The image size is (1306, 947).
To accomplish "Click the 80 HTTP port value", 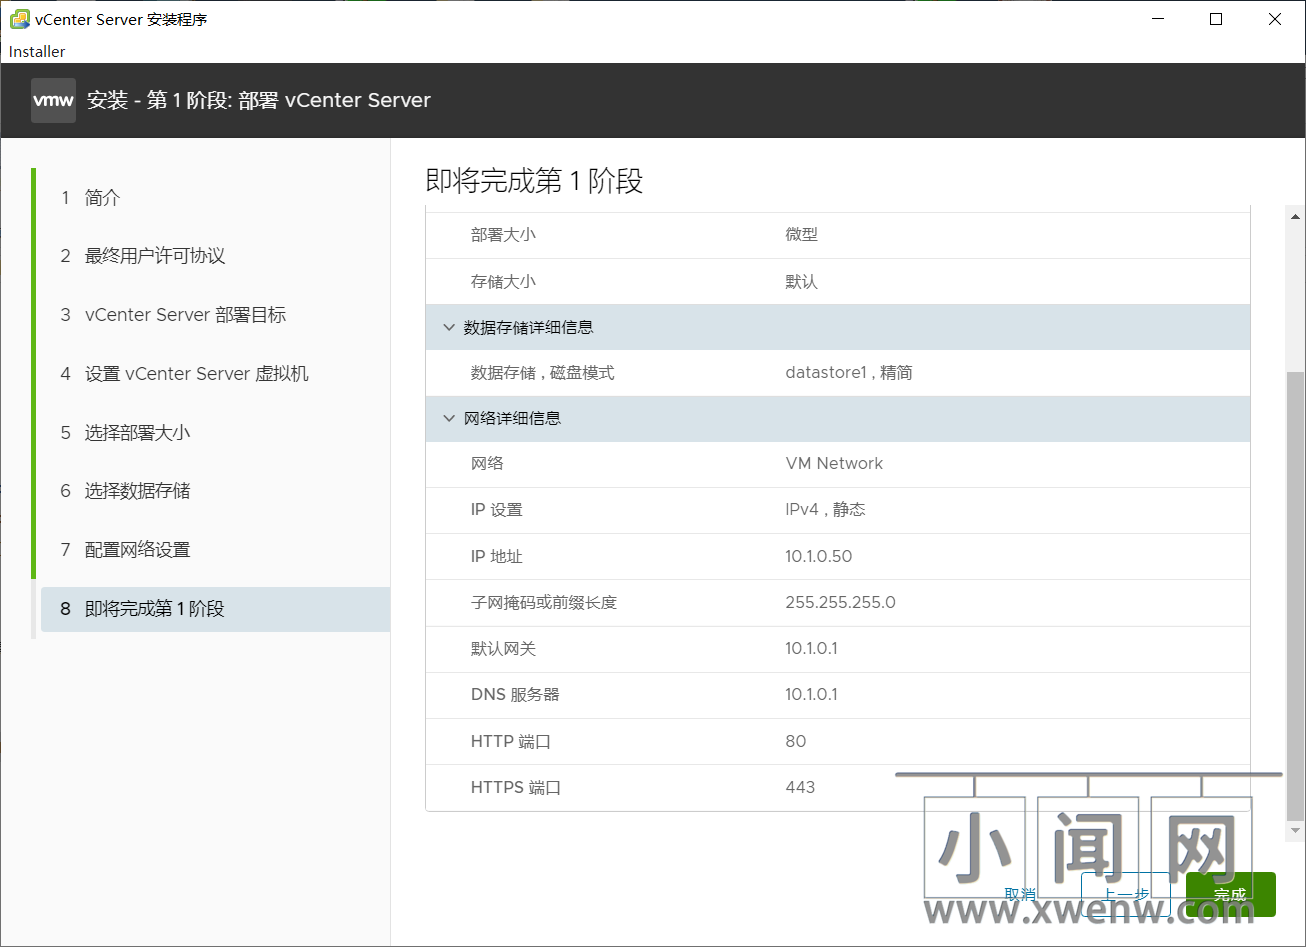I will coord(796,741).
